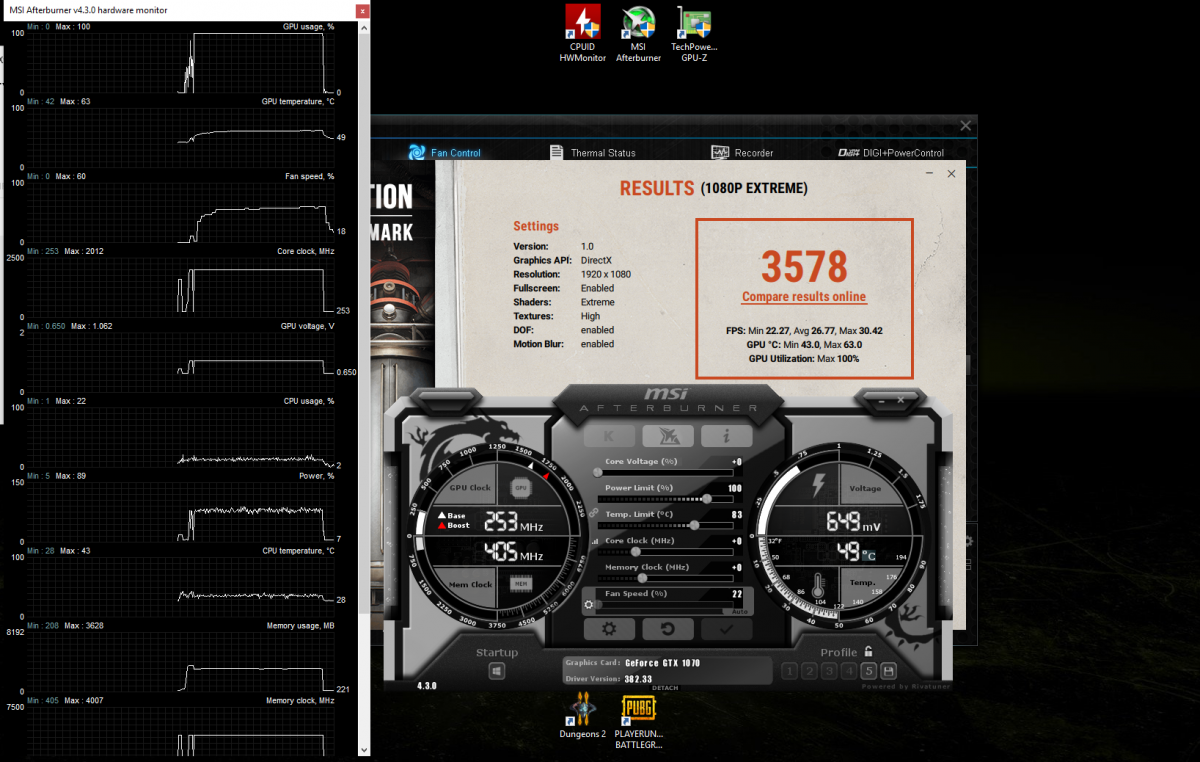1200x762 pixels.
Task: Open the 'i' information button in Afterburner
Action: tap(726, 436)
